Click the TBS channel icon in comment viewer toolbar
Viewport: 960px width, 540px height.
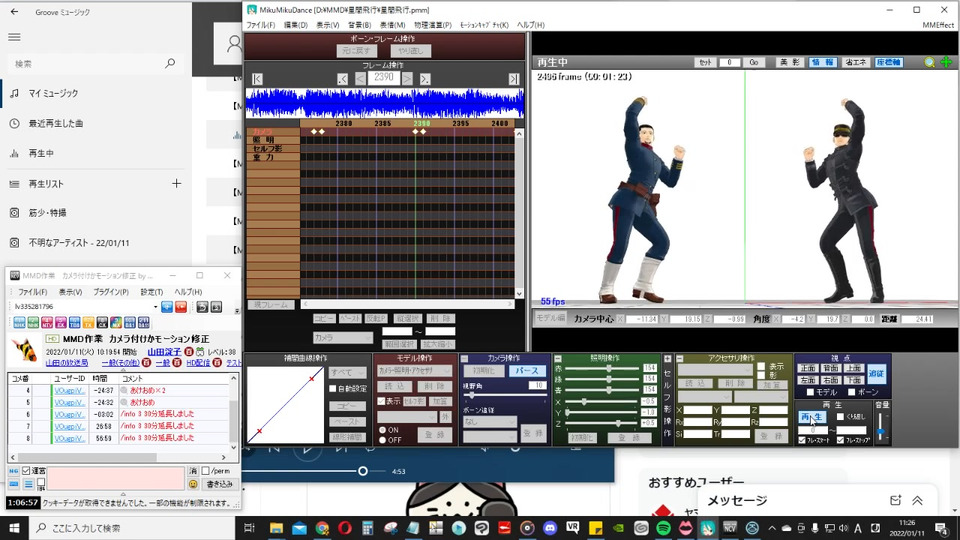[x=74, y=322]
